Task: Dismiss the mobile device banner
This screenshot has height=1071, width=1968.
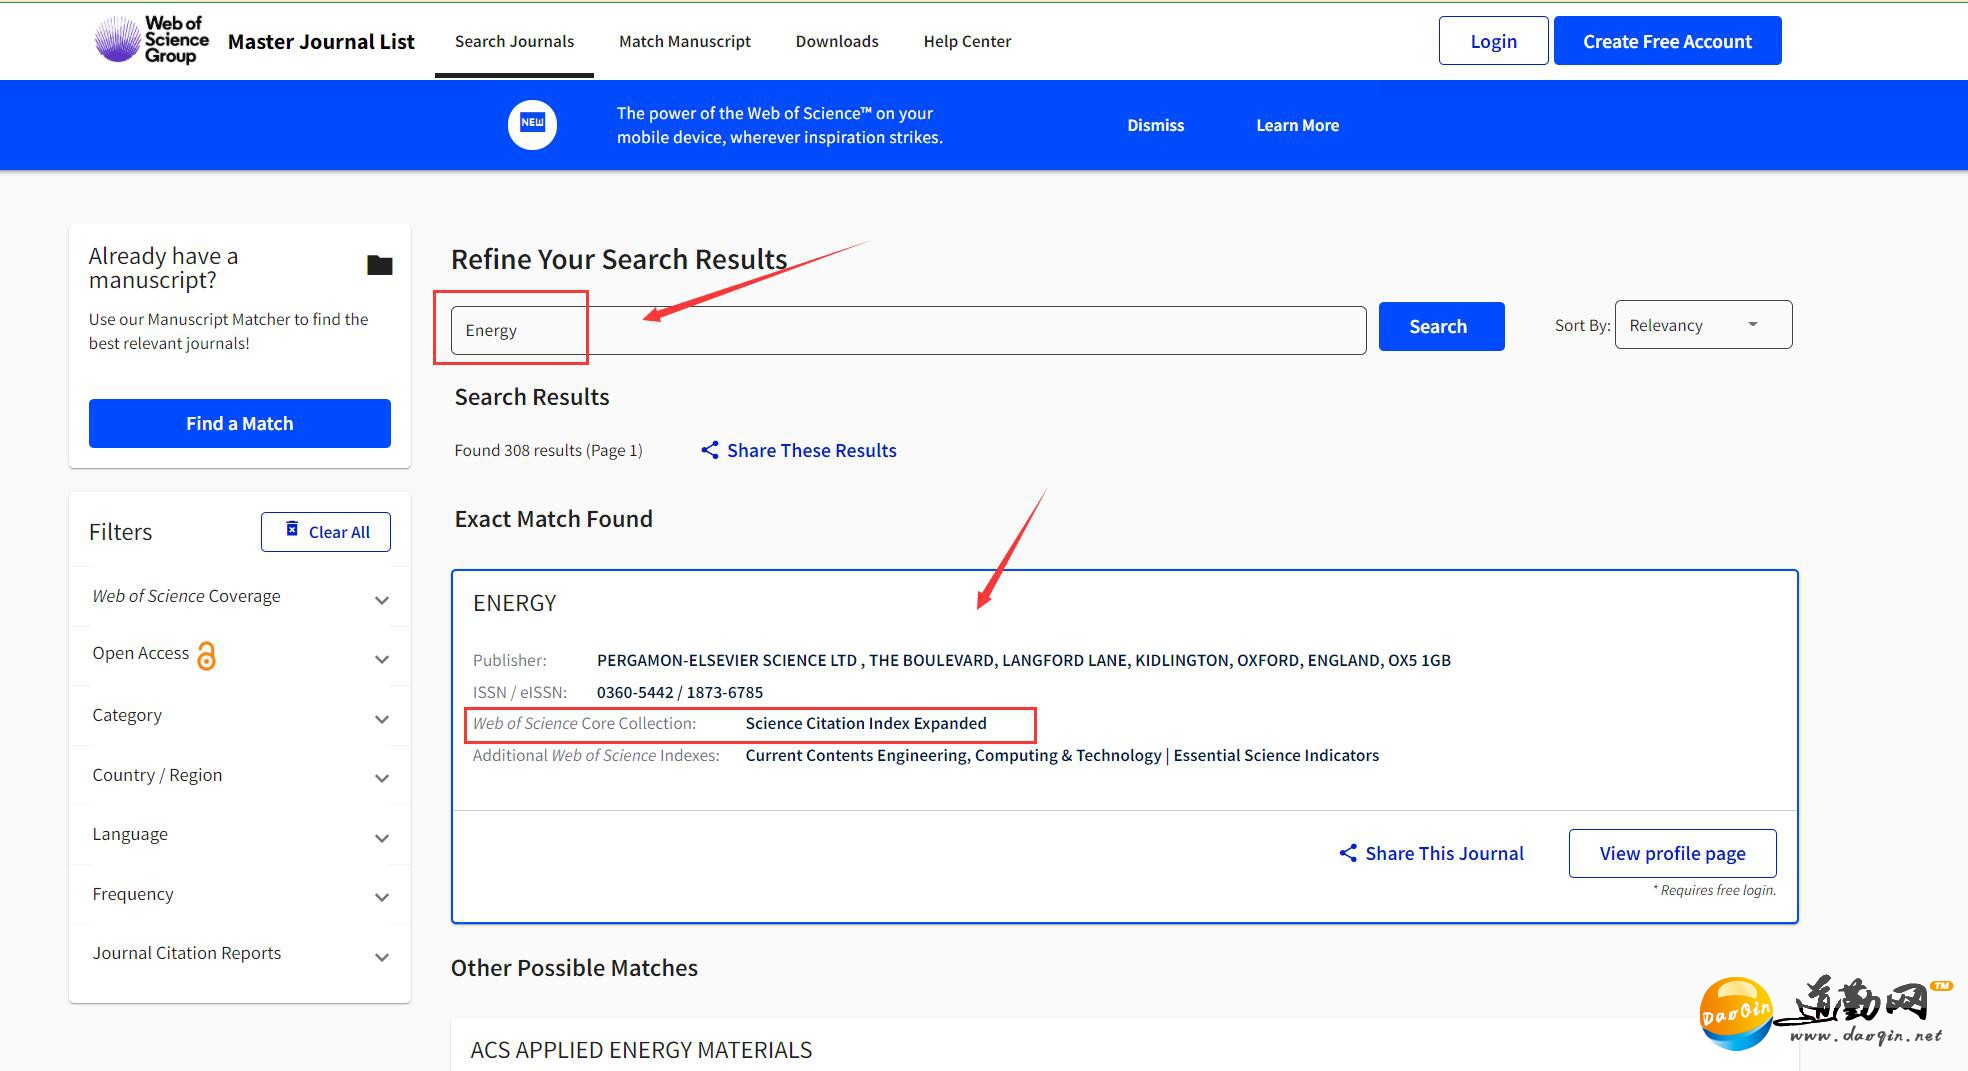Action: [x=1155, y=125]
